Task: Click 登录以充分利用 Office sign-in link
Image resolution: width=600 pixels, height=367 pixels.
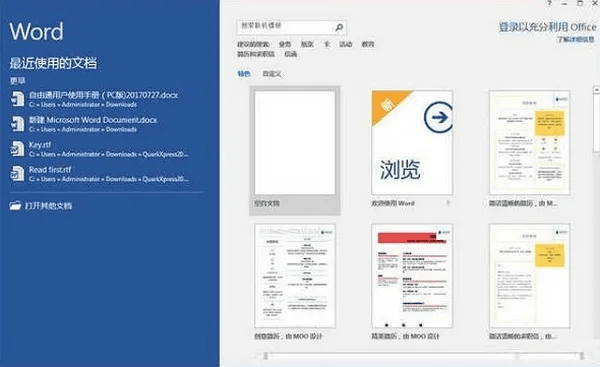Action: (547, 27)
